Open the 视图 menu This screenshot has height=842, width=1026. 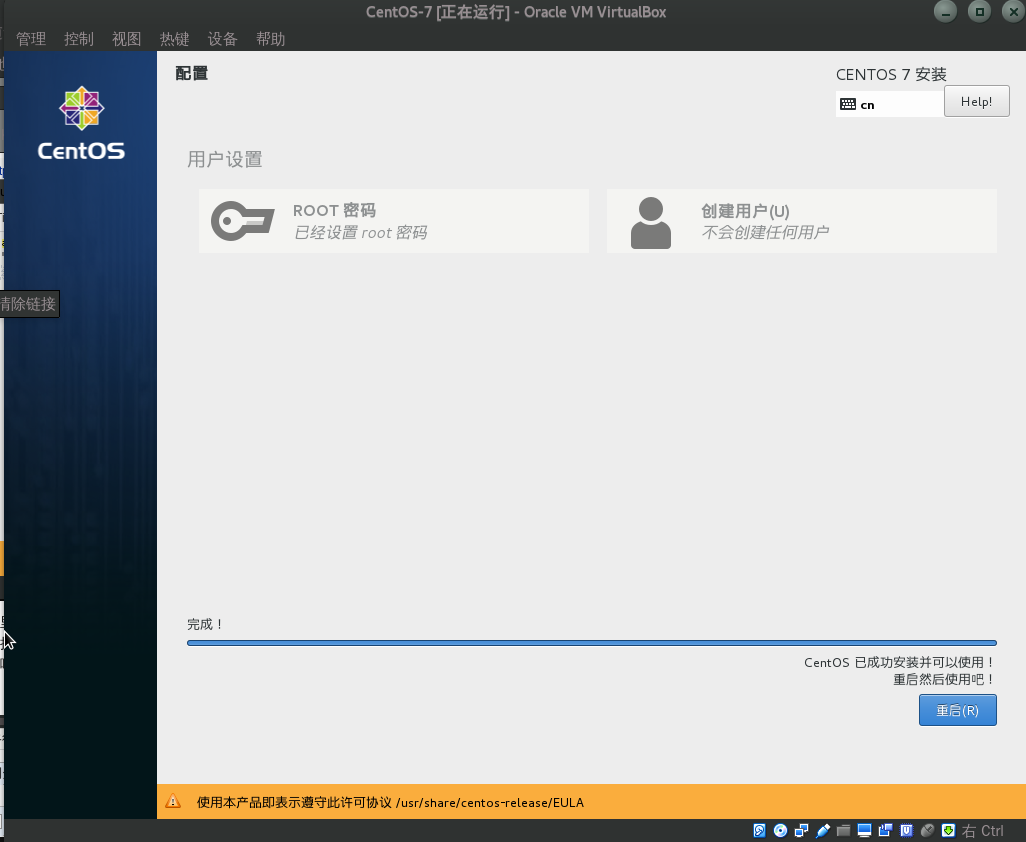[126, 39]
